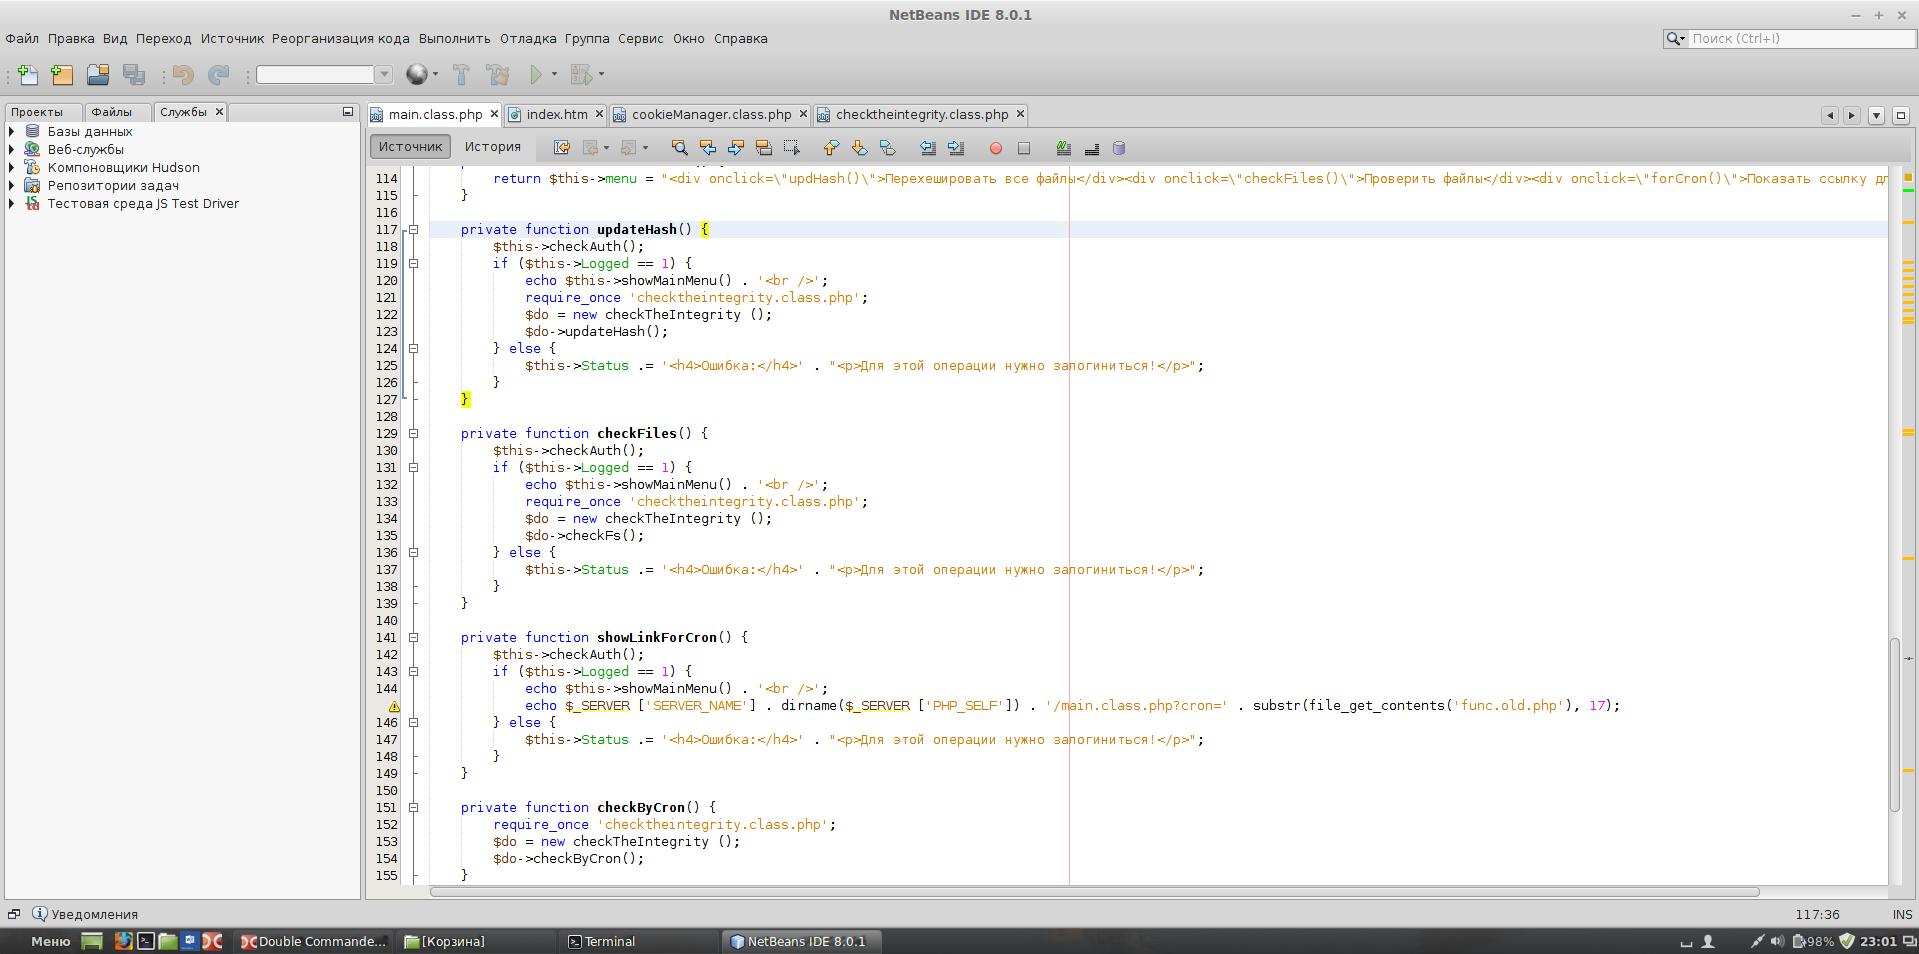Viewport: 1919px width, 954px height.
Task: Click the Open Project toolbar icon
Action: (97, 75)
